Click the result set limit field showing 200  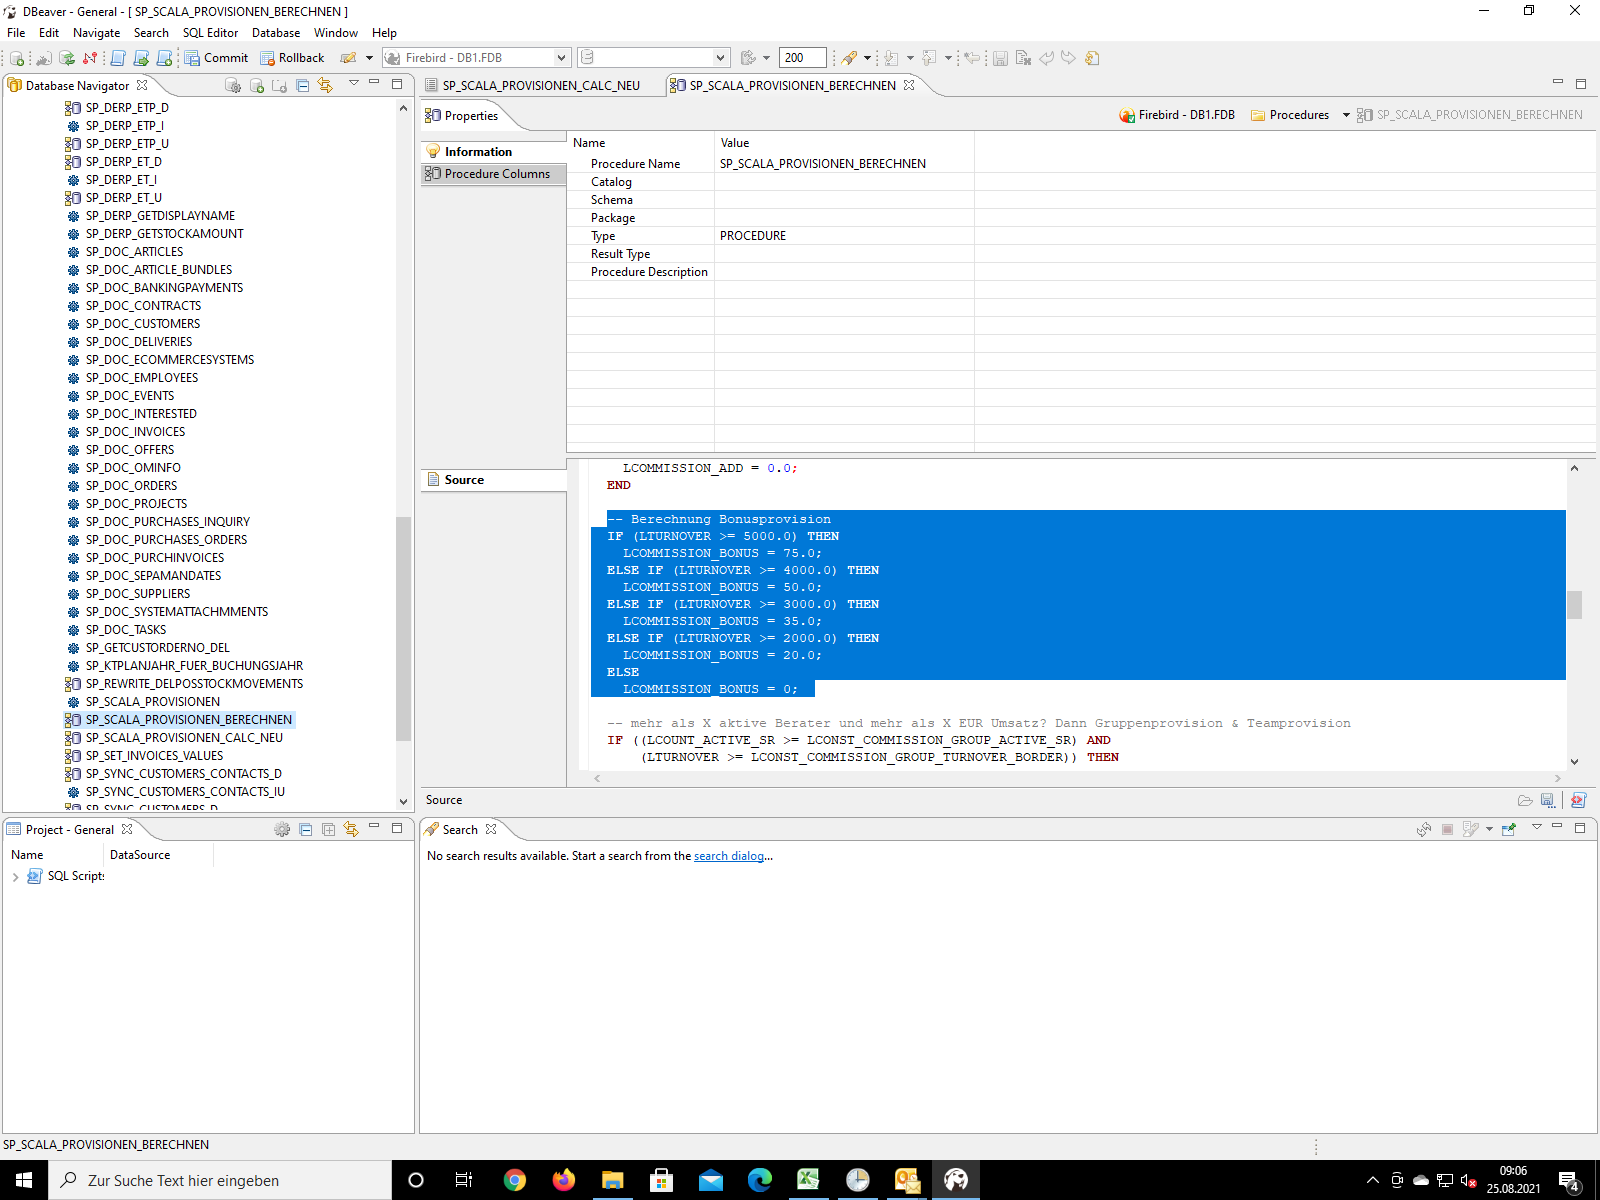click(x=803, y=58)
